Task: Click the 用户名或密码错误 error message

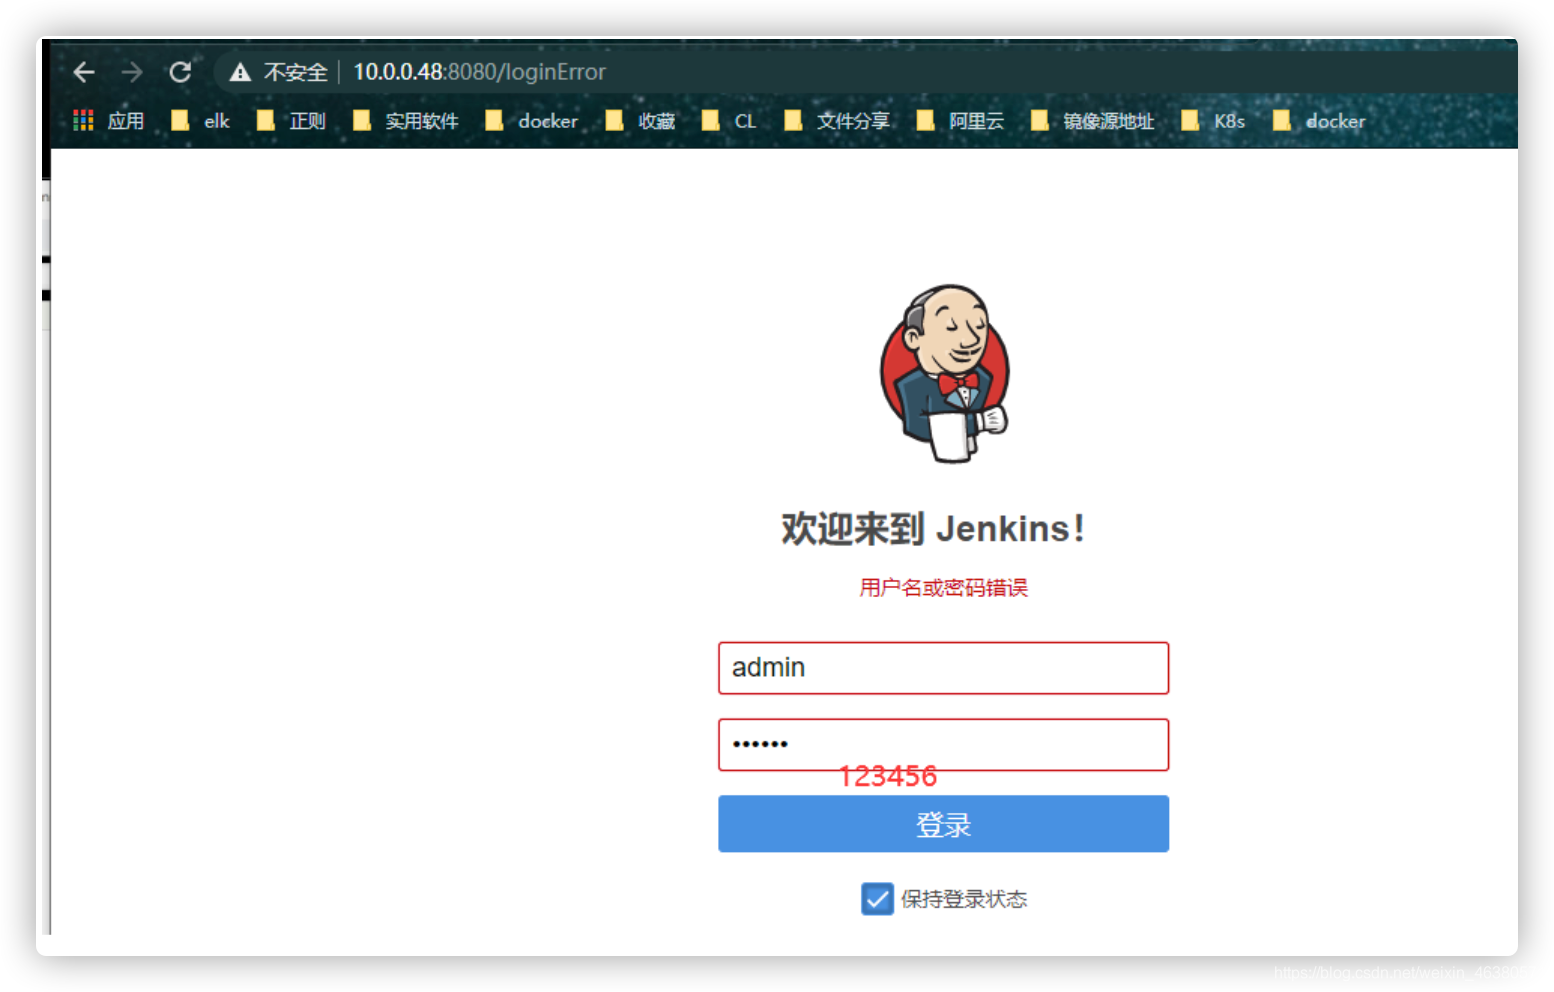Action: pos(943,588)
